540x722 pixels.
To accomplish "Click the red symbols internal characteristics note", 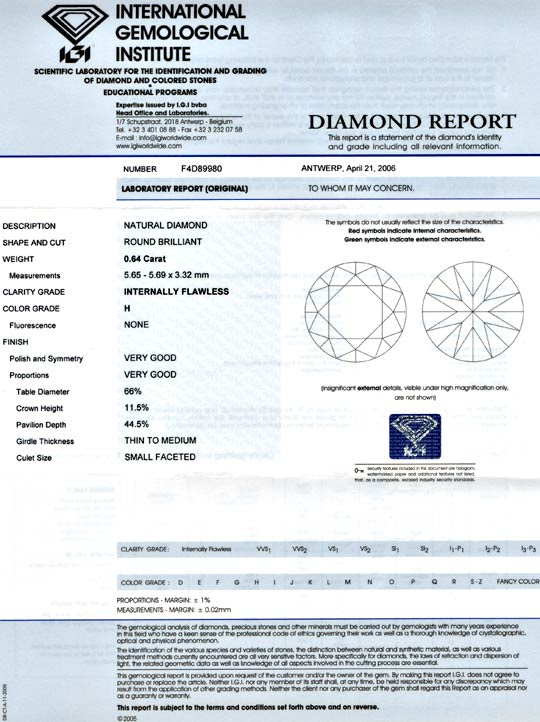I will (415, 231).
